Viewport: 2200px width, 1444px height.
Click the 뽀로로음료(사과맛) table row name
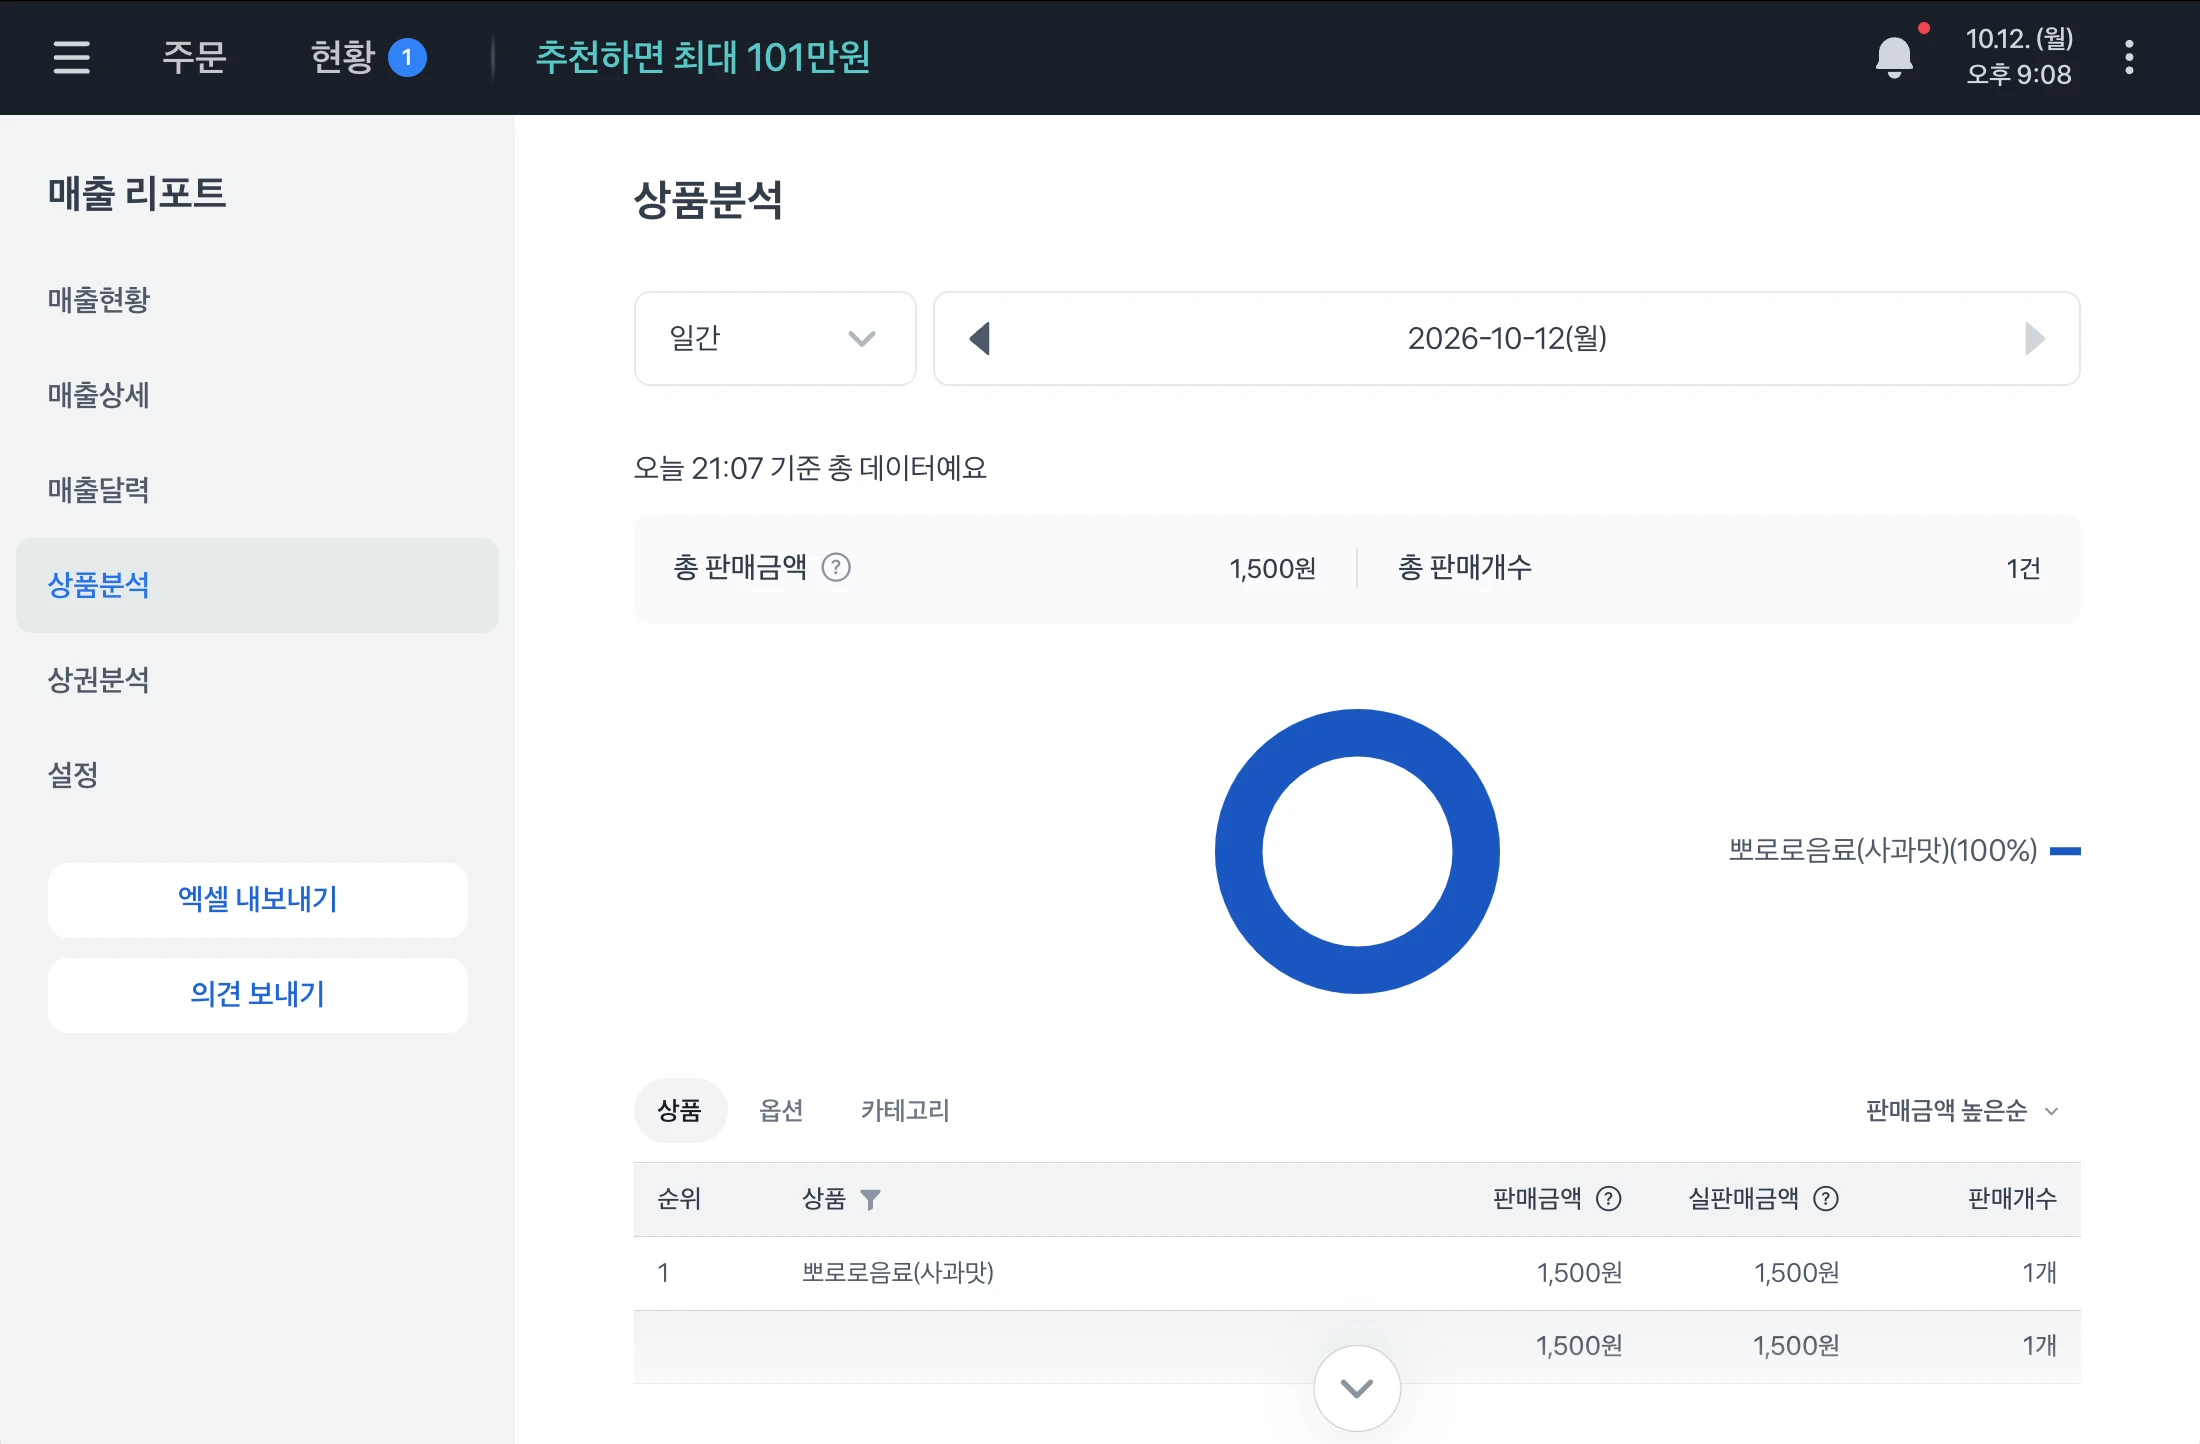coord(897,1272)
